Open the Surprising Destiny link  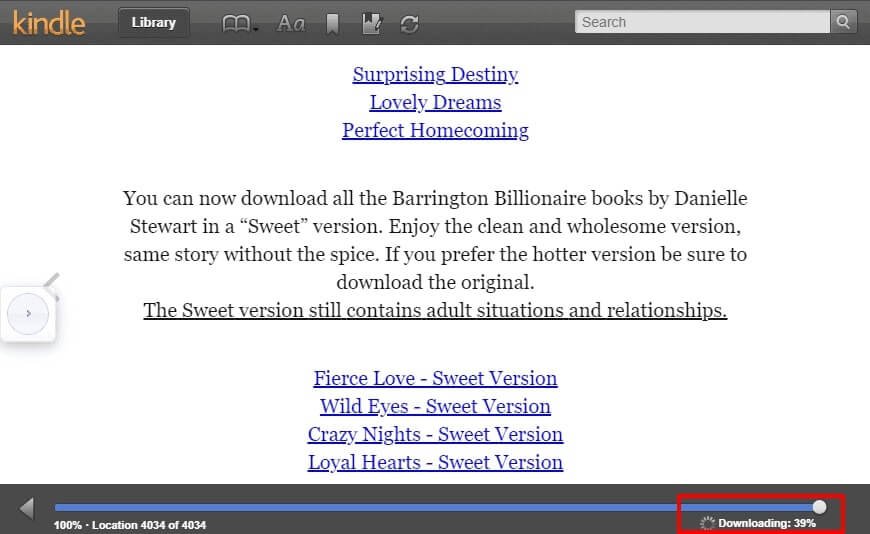tap(435, 74)
